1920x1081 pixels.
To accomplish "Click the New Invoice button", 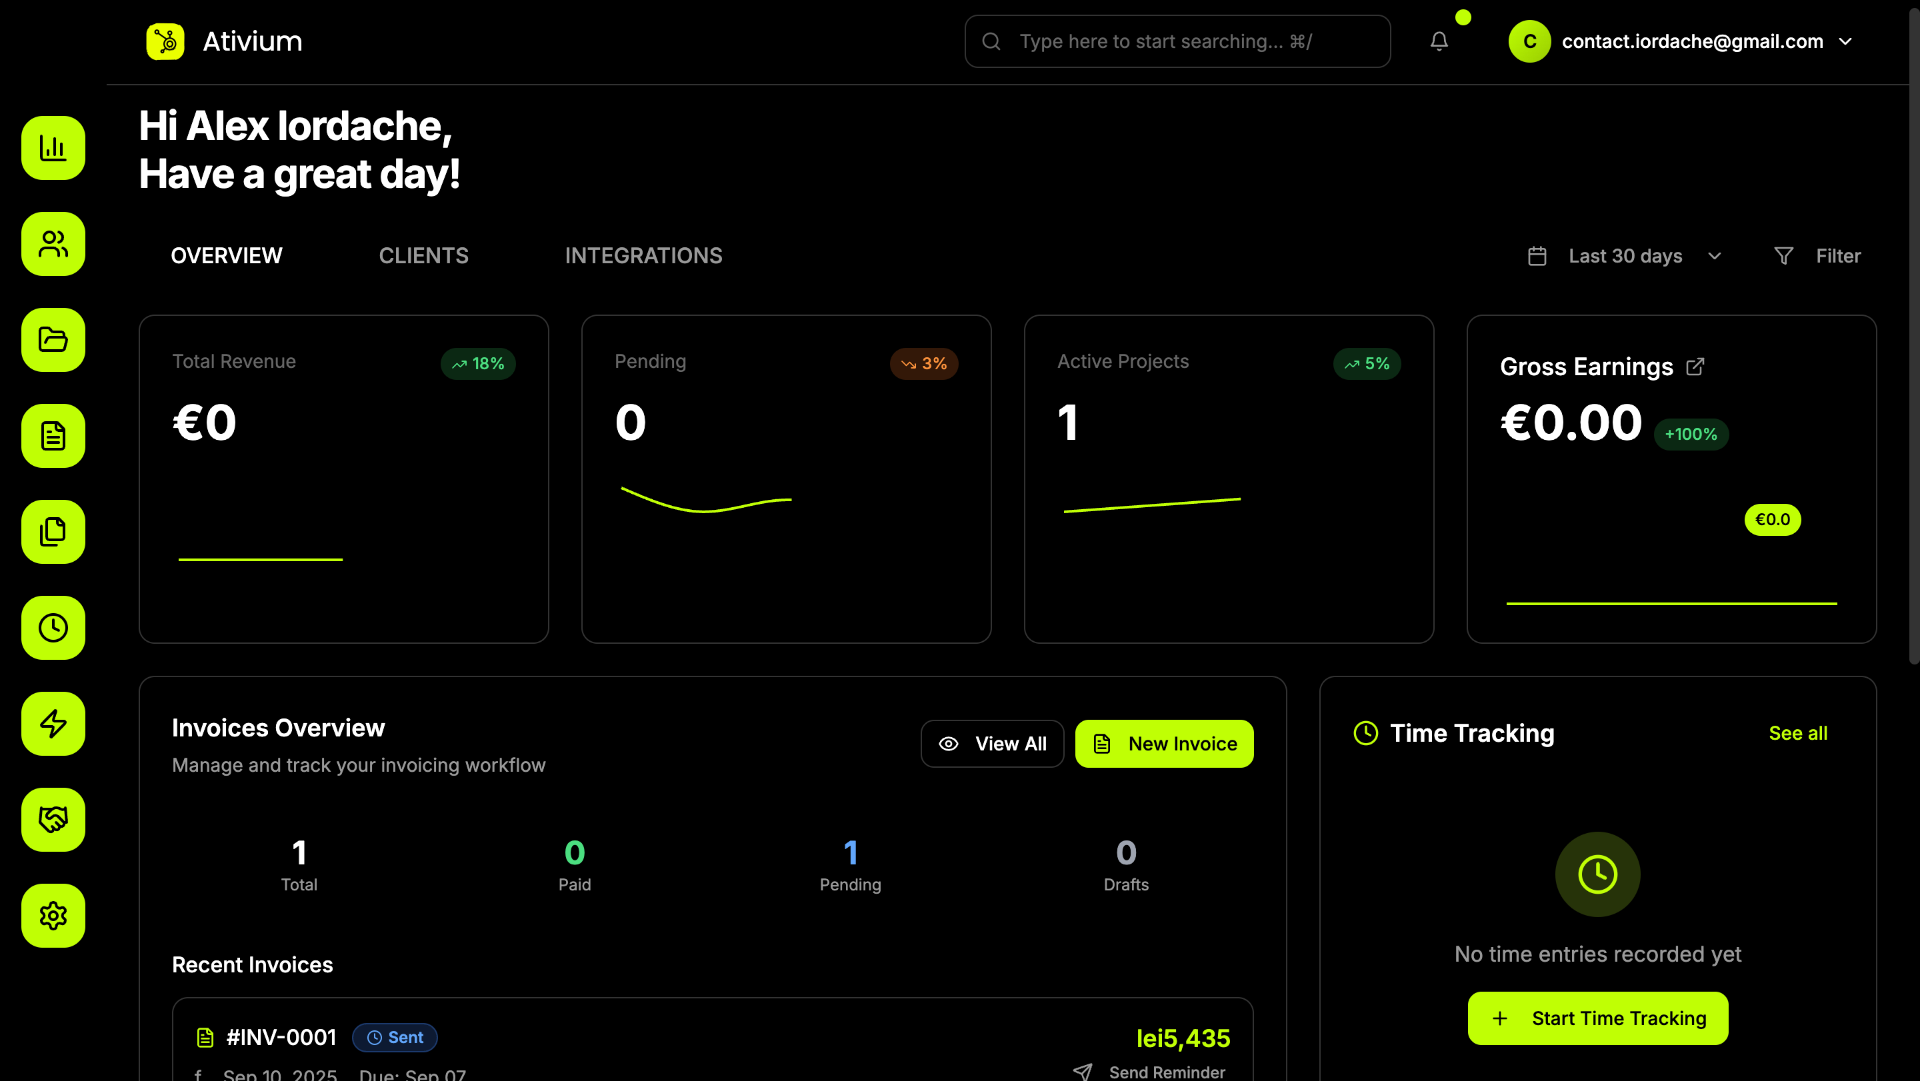I will [x=1164, y=744].
